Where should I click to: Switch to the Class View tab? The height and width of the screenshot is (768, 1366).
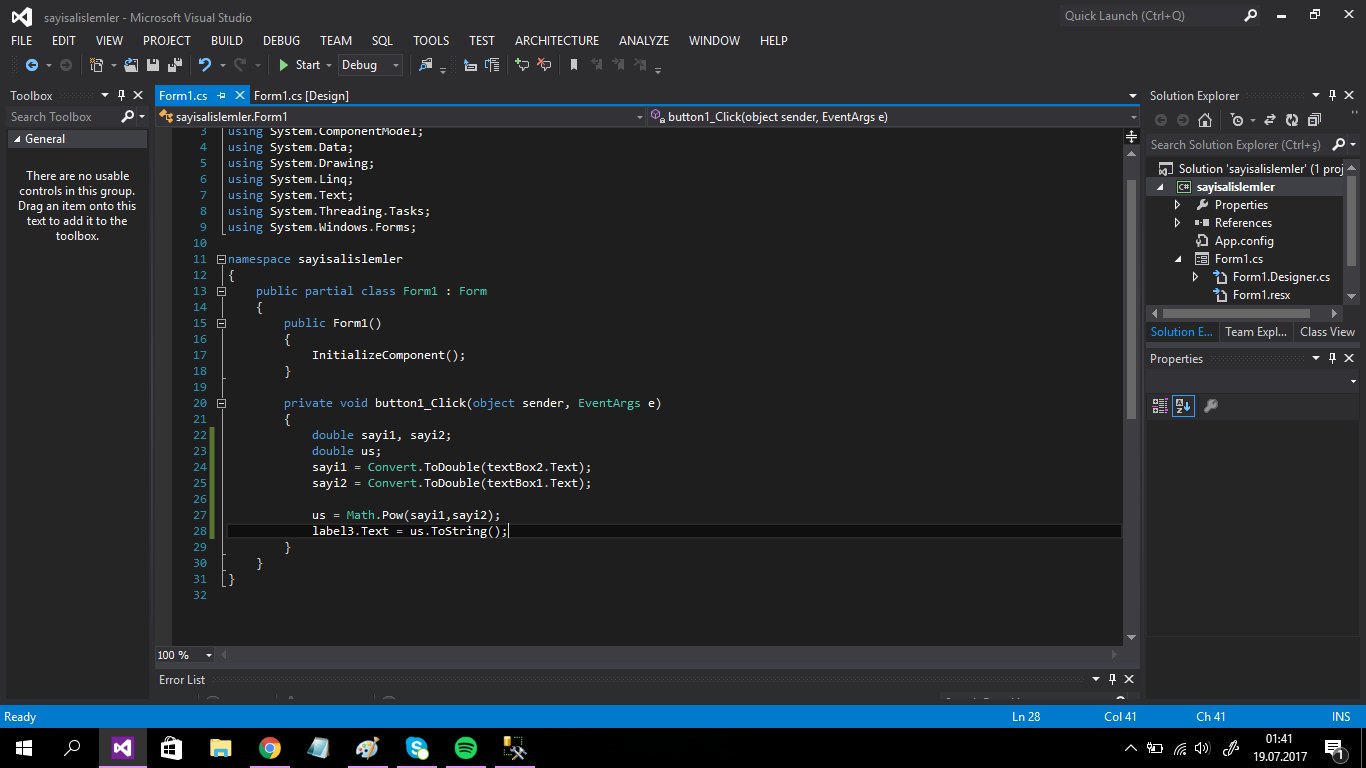point(1327,332)
